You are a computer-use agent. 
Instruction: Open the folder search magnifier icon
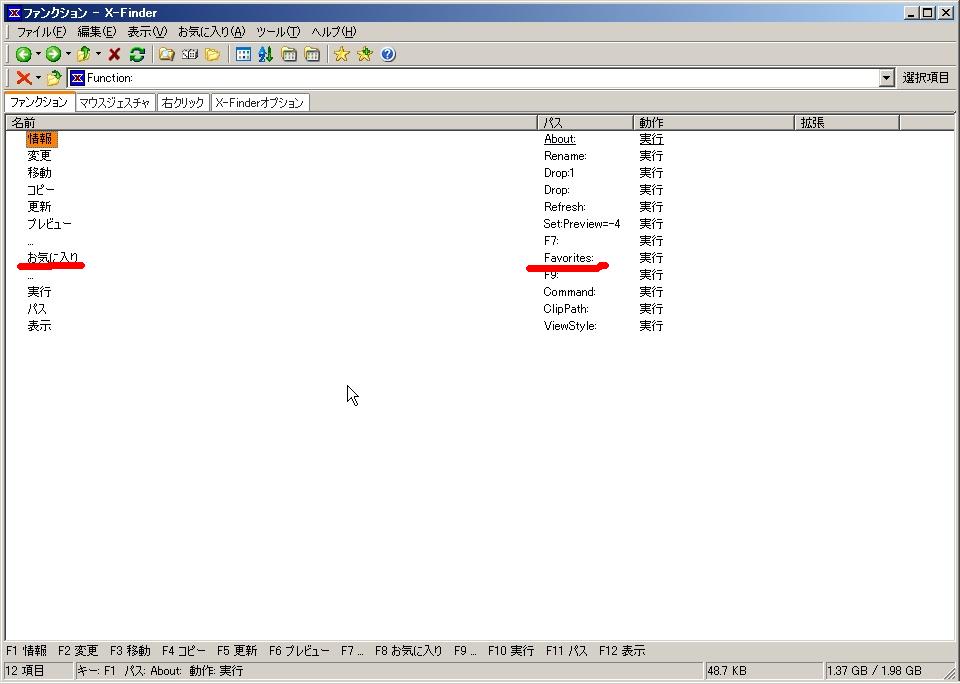click(167, 54)
